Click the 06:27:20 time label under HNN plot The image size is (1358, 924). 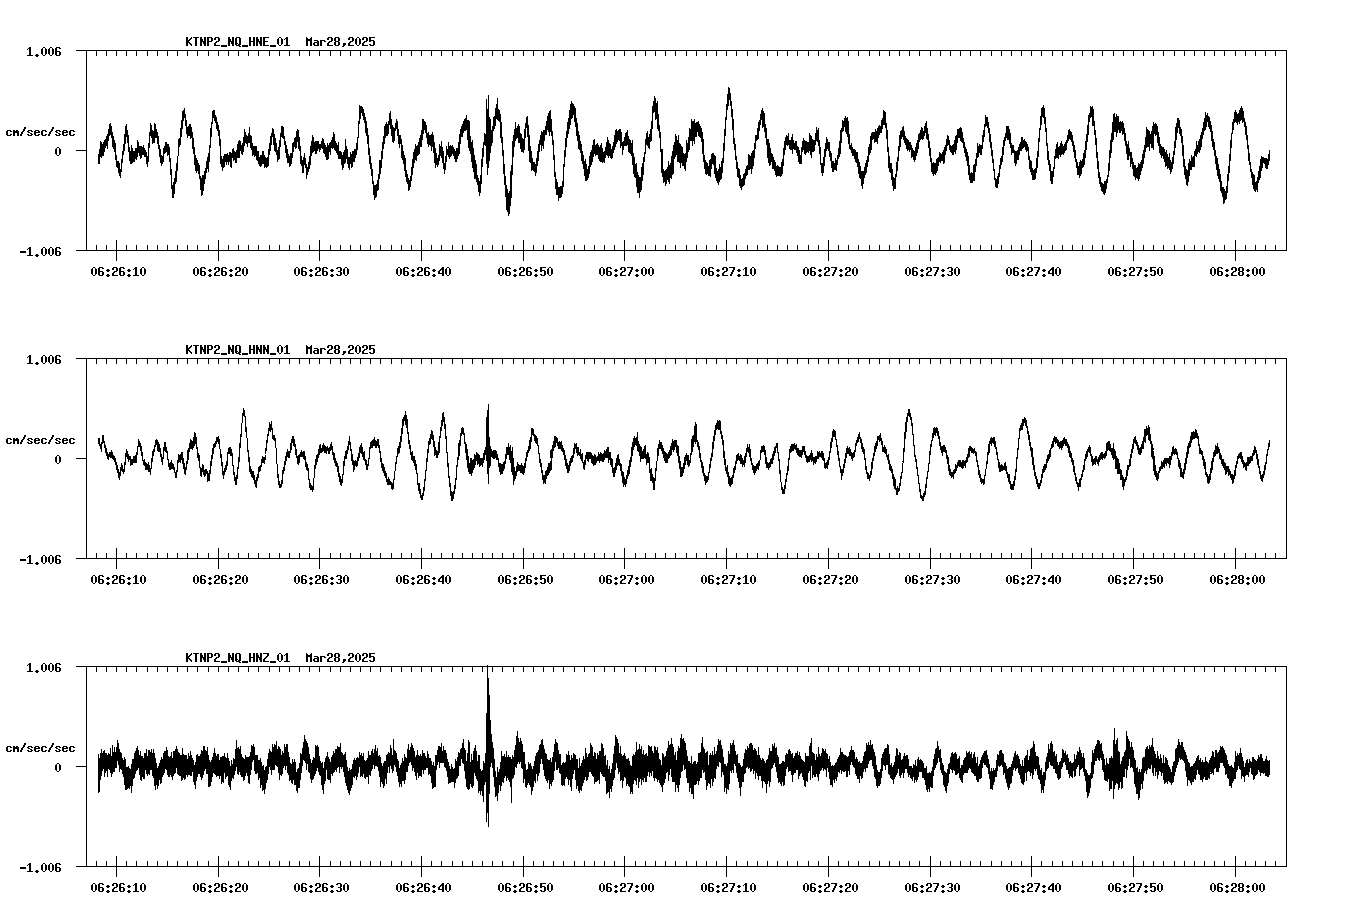point(830,580)
